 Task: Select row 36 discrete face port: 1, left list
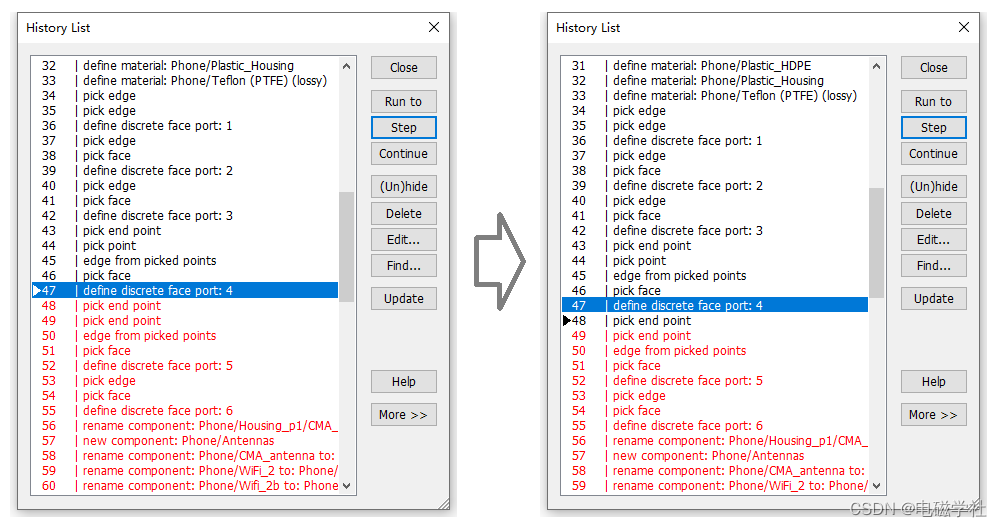[x=185, y=126]
